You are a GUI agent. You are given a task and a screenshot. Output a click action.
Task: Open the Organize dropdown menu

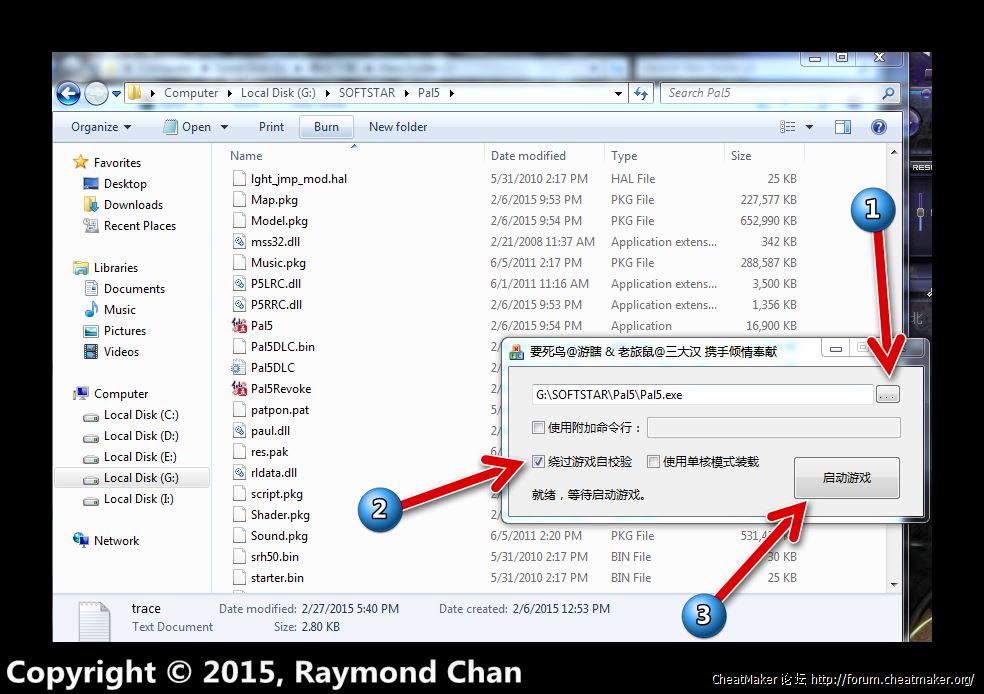(x=101, y=127)
